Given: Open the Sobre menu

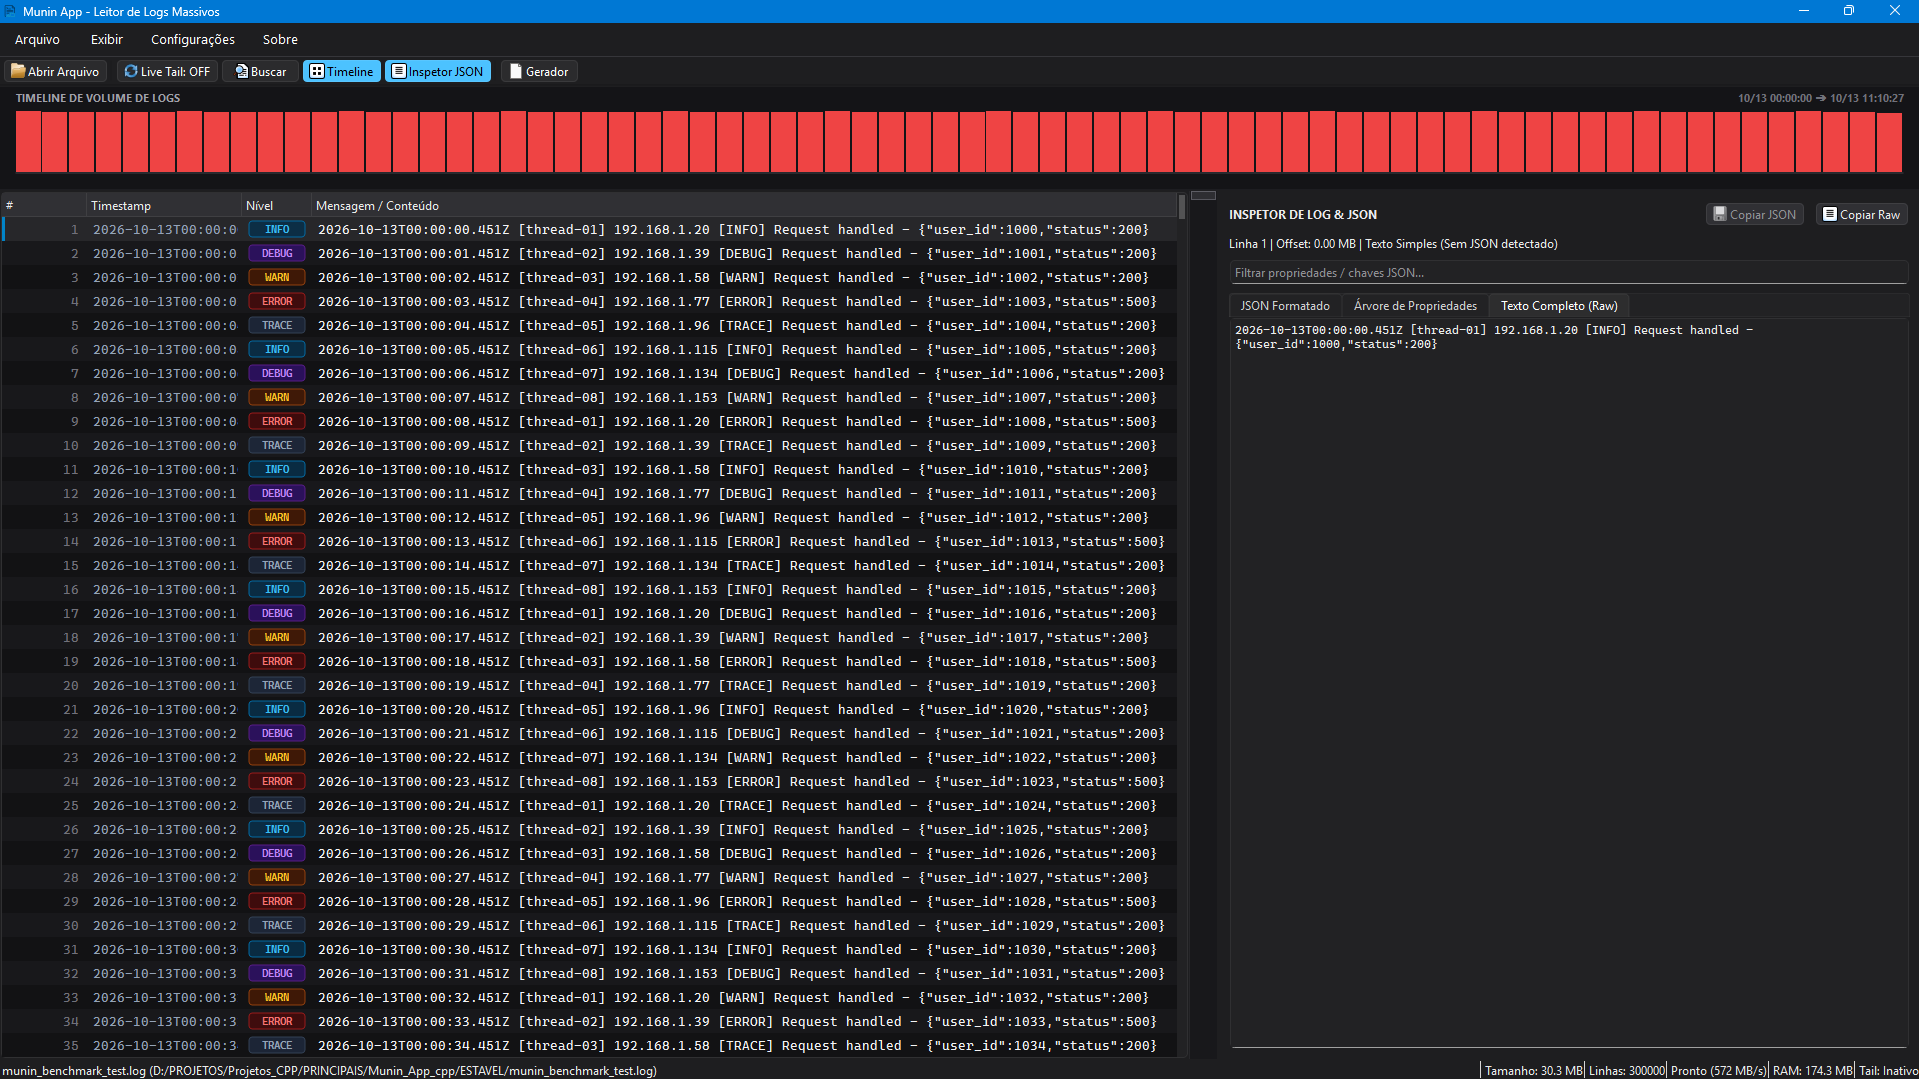Looking at the screenshot, I should (280, 39).
